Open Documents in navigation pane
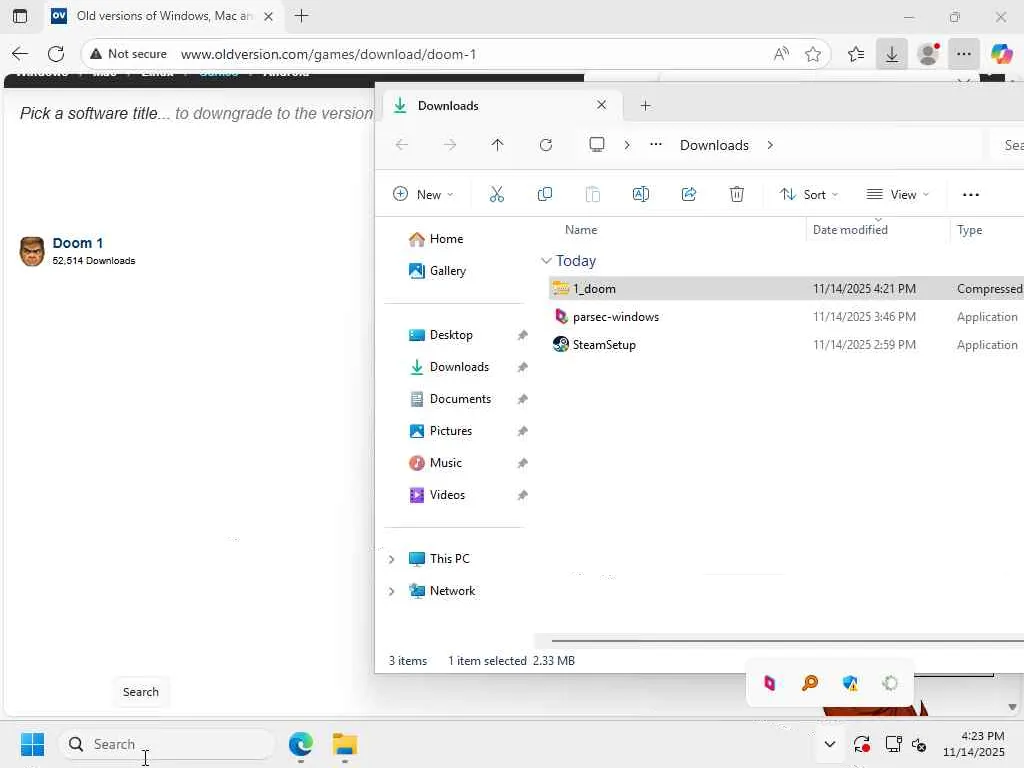Viewport: 1024px width, 768px height. [460, 398]
